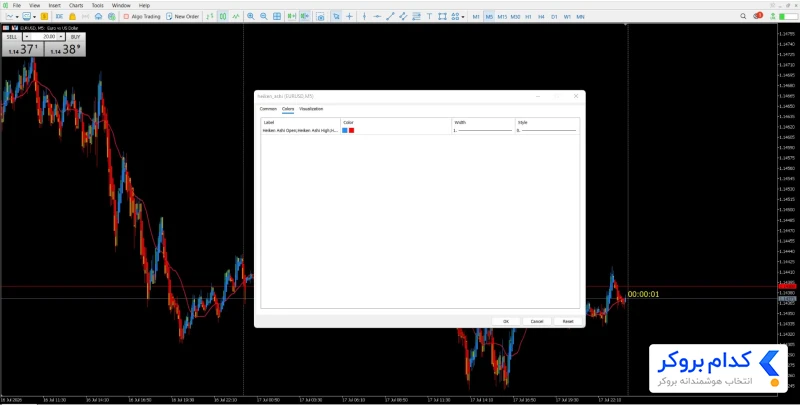Open the Style line selector in dialog
The height and width of the screenshot is (405, 800).
click(x=547, y=131)
